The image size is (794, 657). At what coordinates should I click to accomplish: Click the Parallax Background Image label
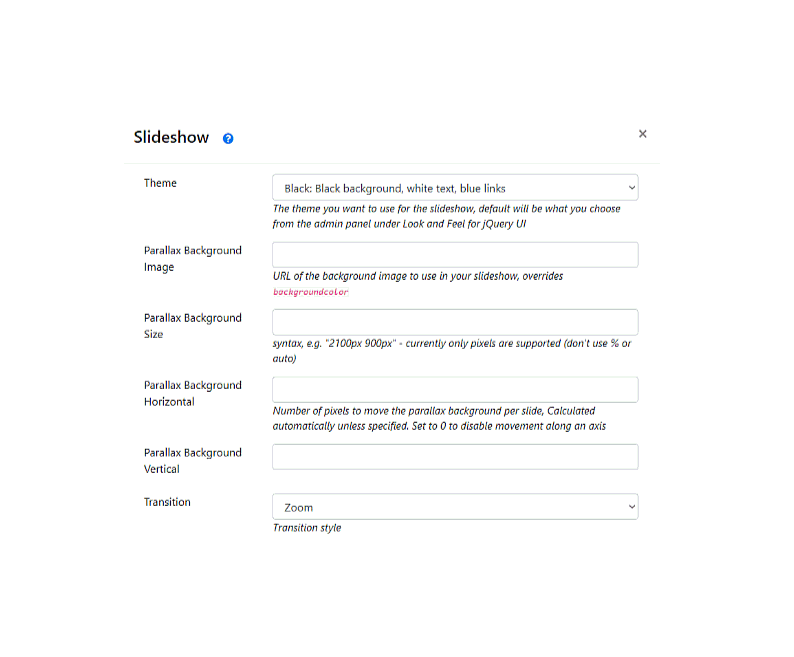pyautogui.click(x=192, y=258)
